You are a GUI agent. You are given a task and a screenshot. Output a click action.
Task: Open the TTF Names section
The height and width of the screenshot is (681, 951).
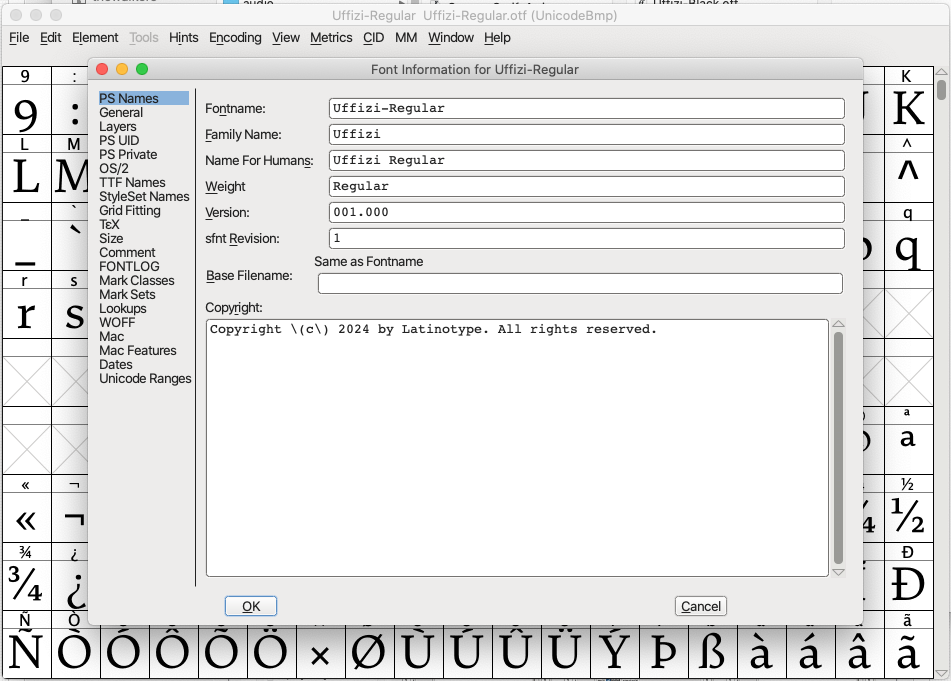[132, 182]
